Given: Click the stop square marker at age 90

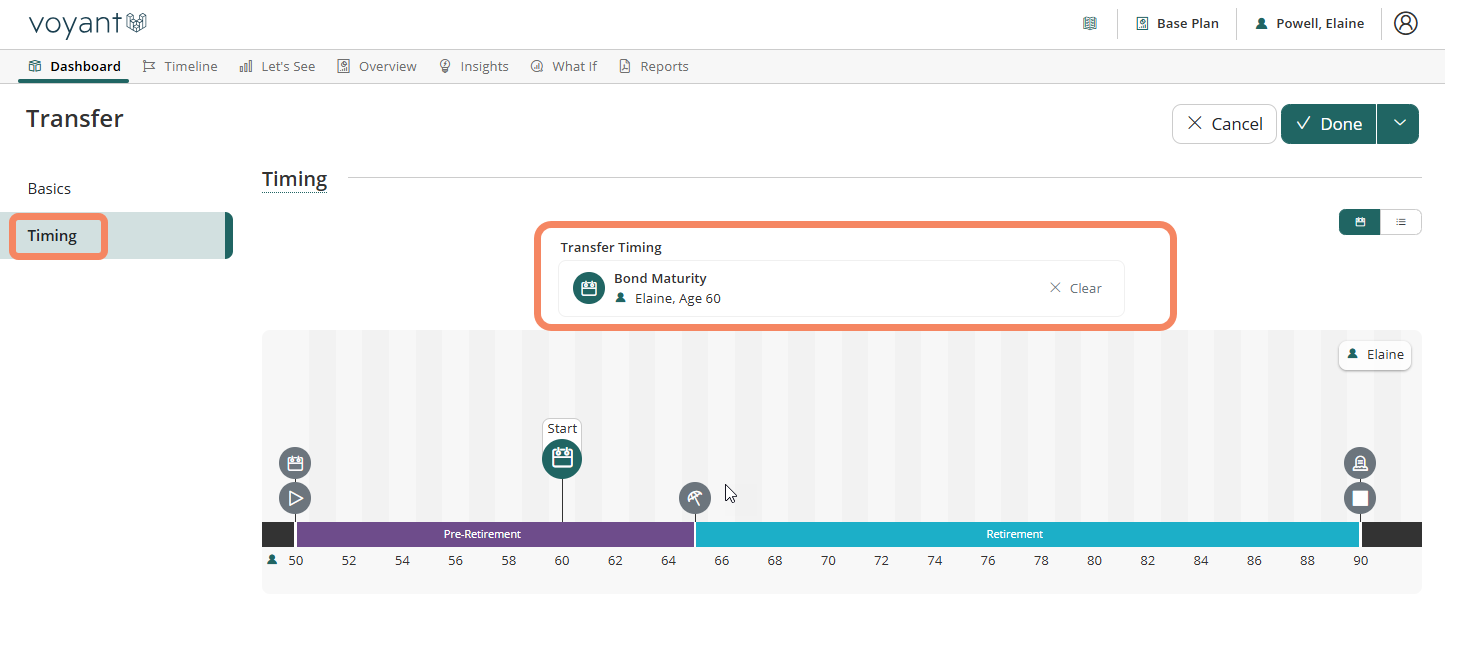Looking at the screenshot, I should coord(1360,497).
